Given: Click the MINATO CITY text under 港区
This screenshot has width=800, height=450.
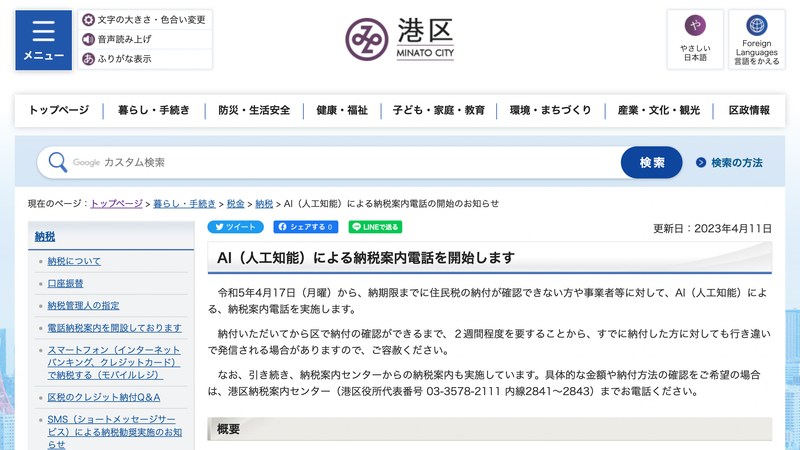Looking at the screenshot, I should 425,53.
